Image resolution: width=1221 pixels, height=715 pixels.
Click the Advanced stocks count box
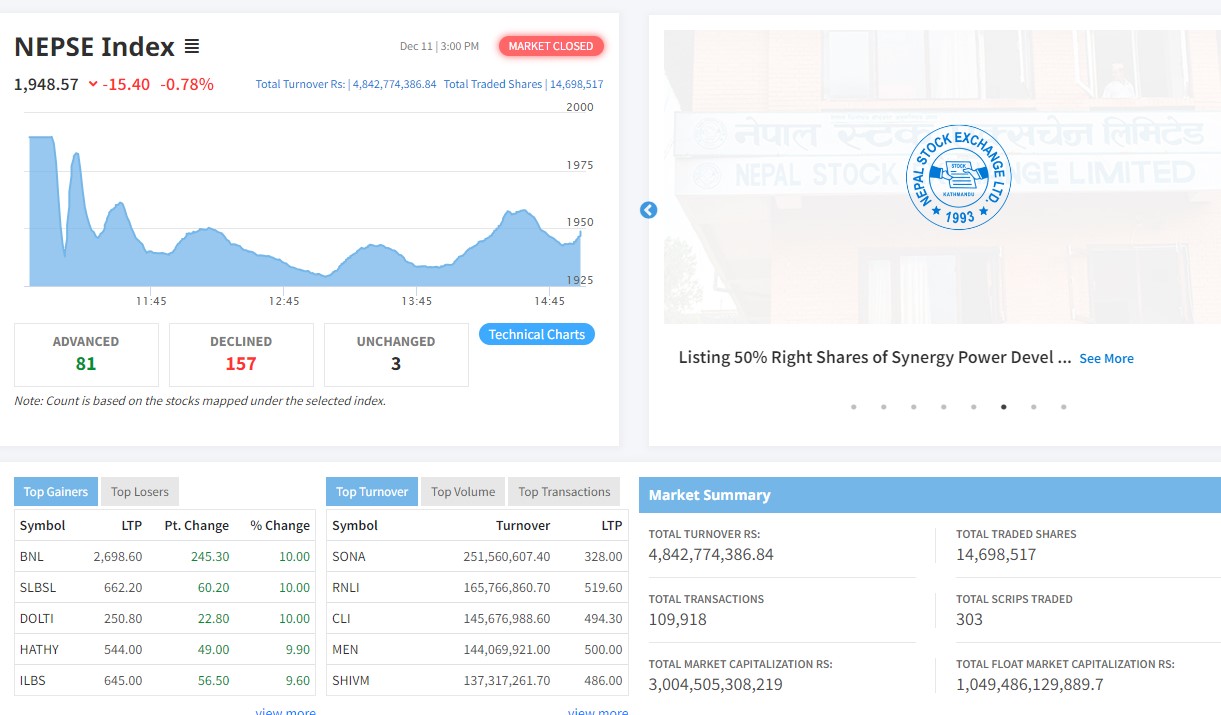tap(86, 354)
